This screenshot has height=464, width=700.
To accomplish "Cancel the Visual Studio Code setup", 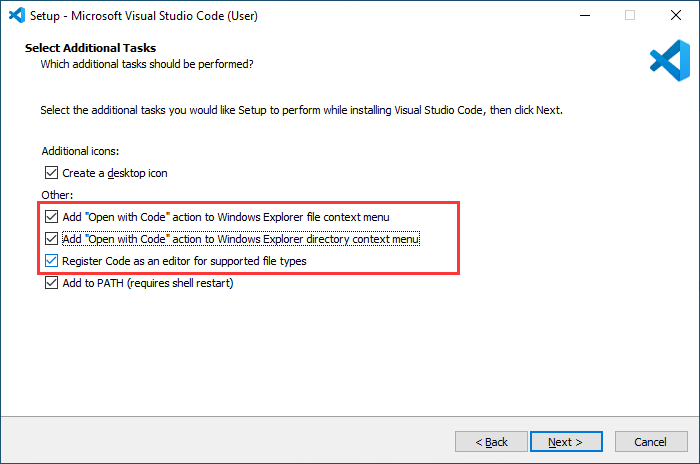I will [x=651, y=442].
